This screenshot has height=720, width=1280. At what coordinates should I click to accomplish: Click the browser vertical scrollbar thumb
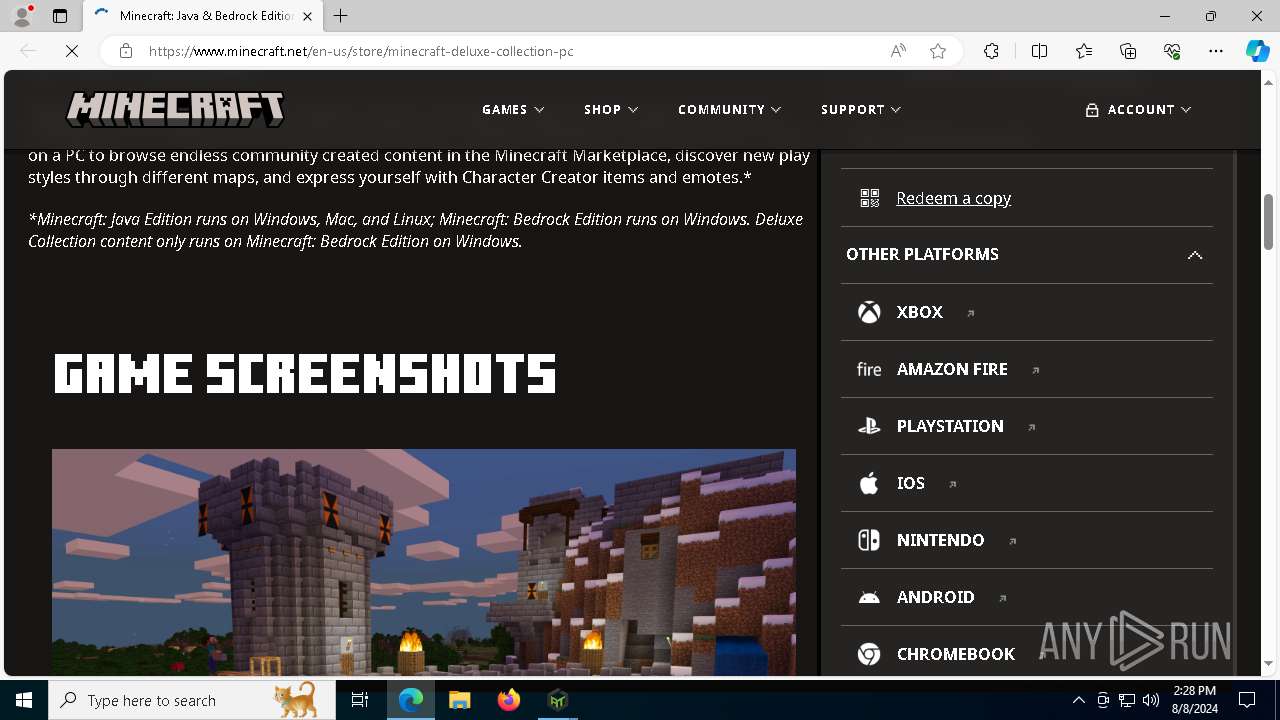(x=1269, y=221)
